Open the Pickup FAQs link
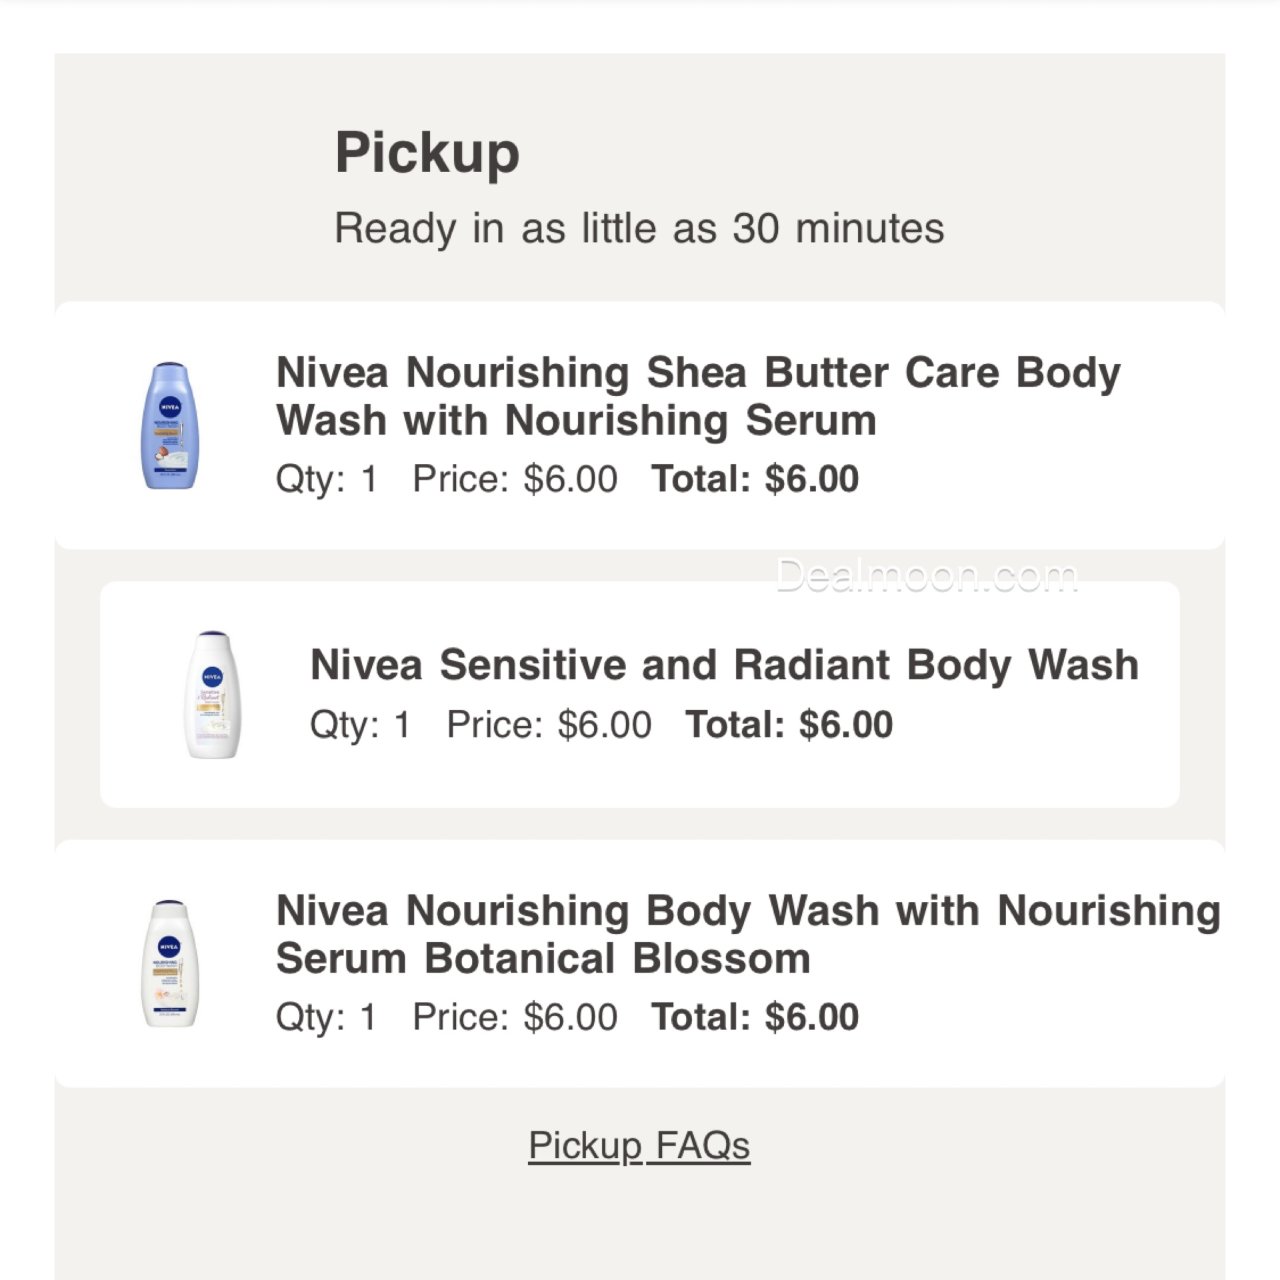 point(639,1145)
